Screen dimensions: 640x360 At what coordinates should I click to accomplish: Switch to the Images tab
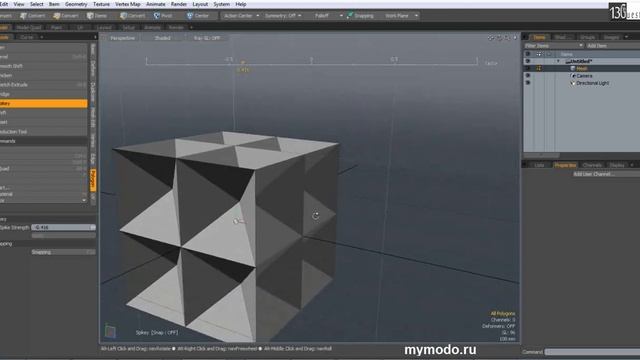[611, 37]
